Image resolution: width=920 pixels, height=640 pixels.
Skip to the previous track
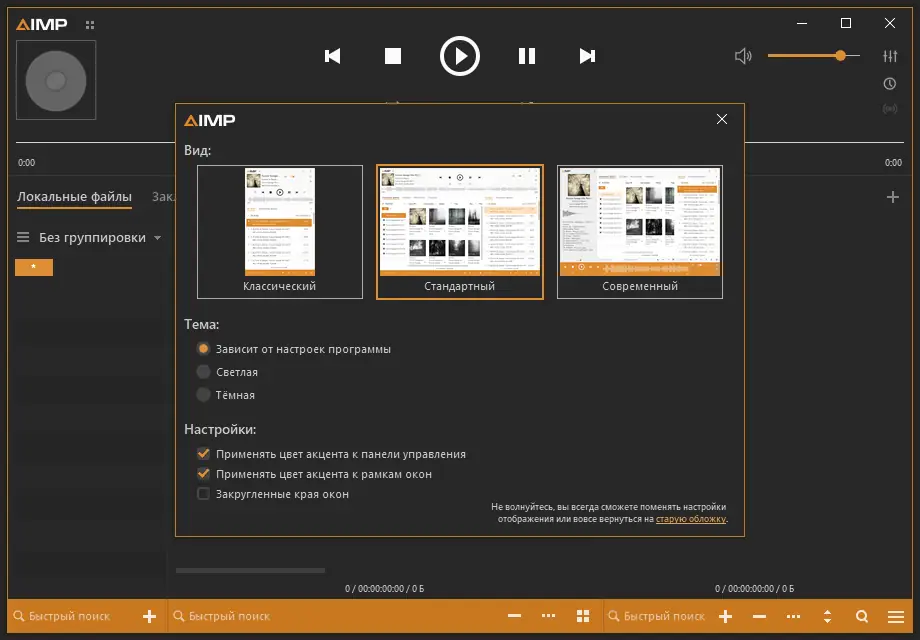click(x=333, y=56)
